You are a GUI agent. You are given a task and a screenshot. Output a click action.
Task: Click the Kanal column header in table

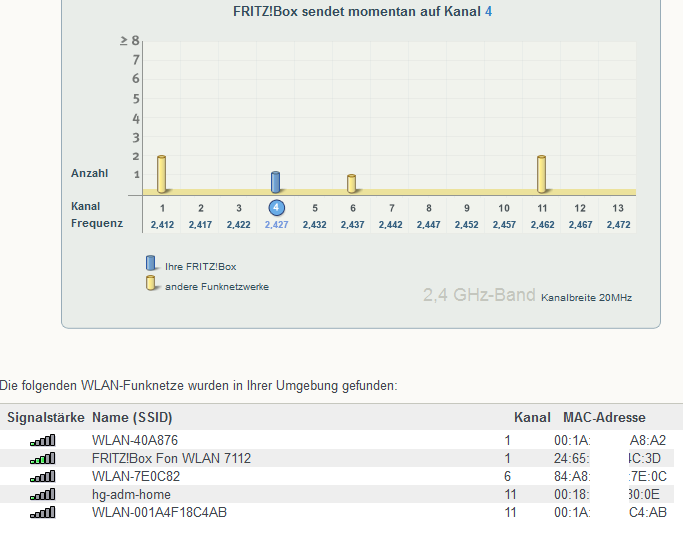click(x=532, y=417)
